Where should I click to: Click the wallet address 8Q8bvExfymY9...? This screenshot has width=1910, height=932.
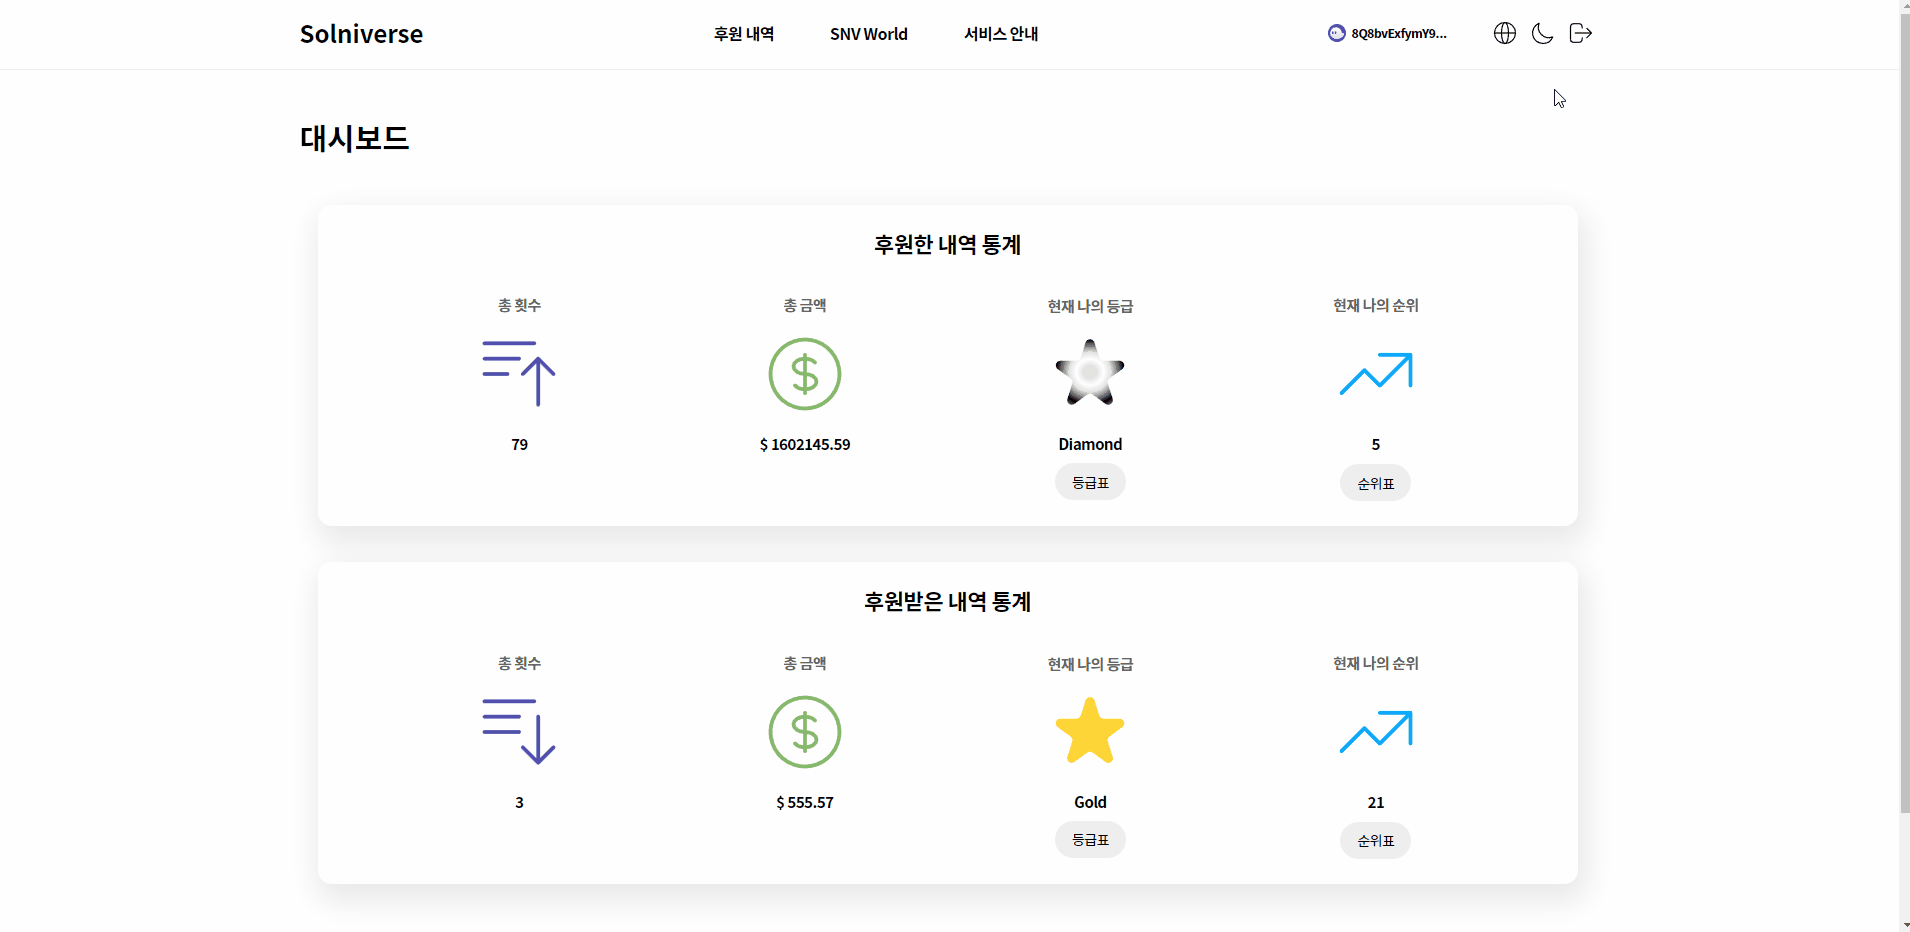(1399, 33)
